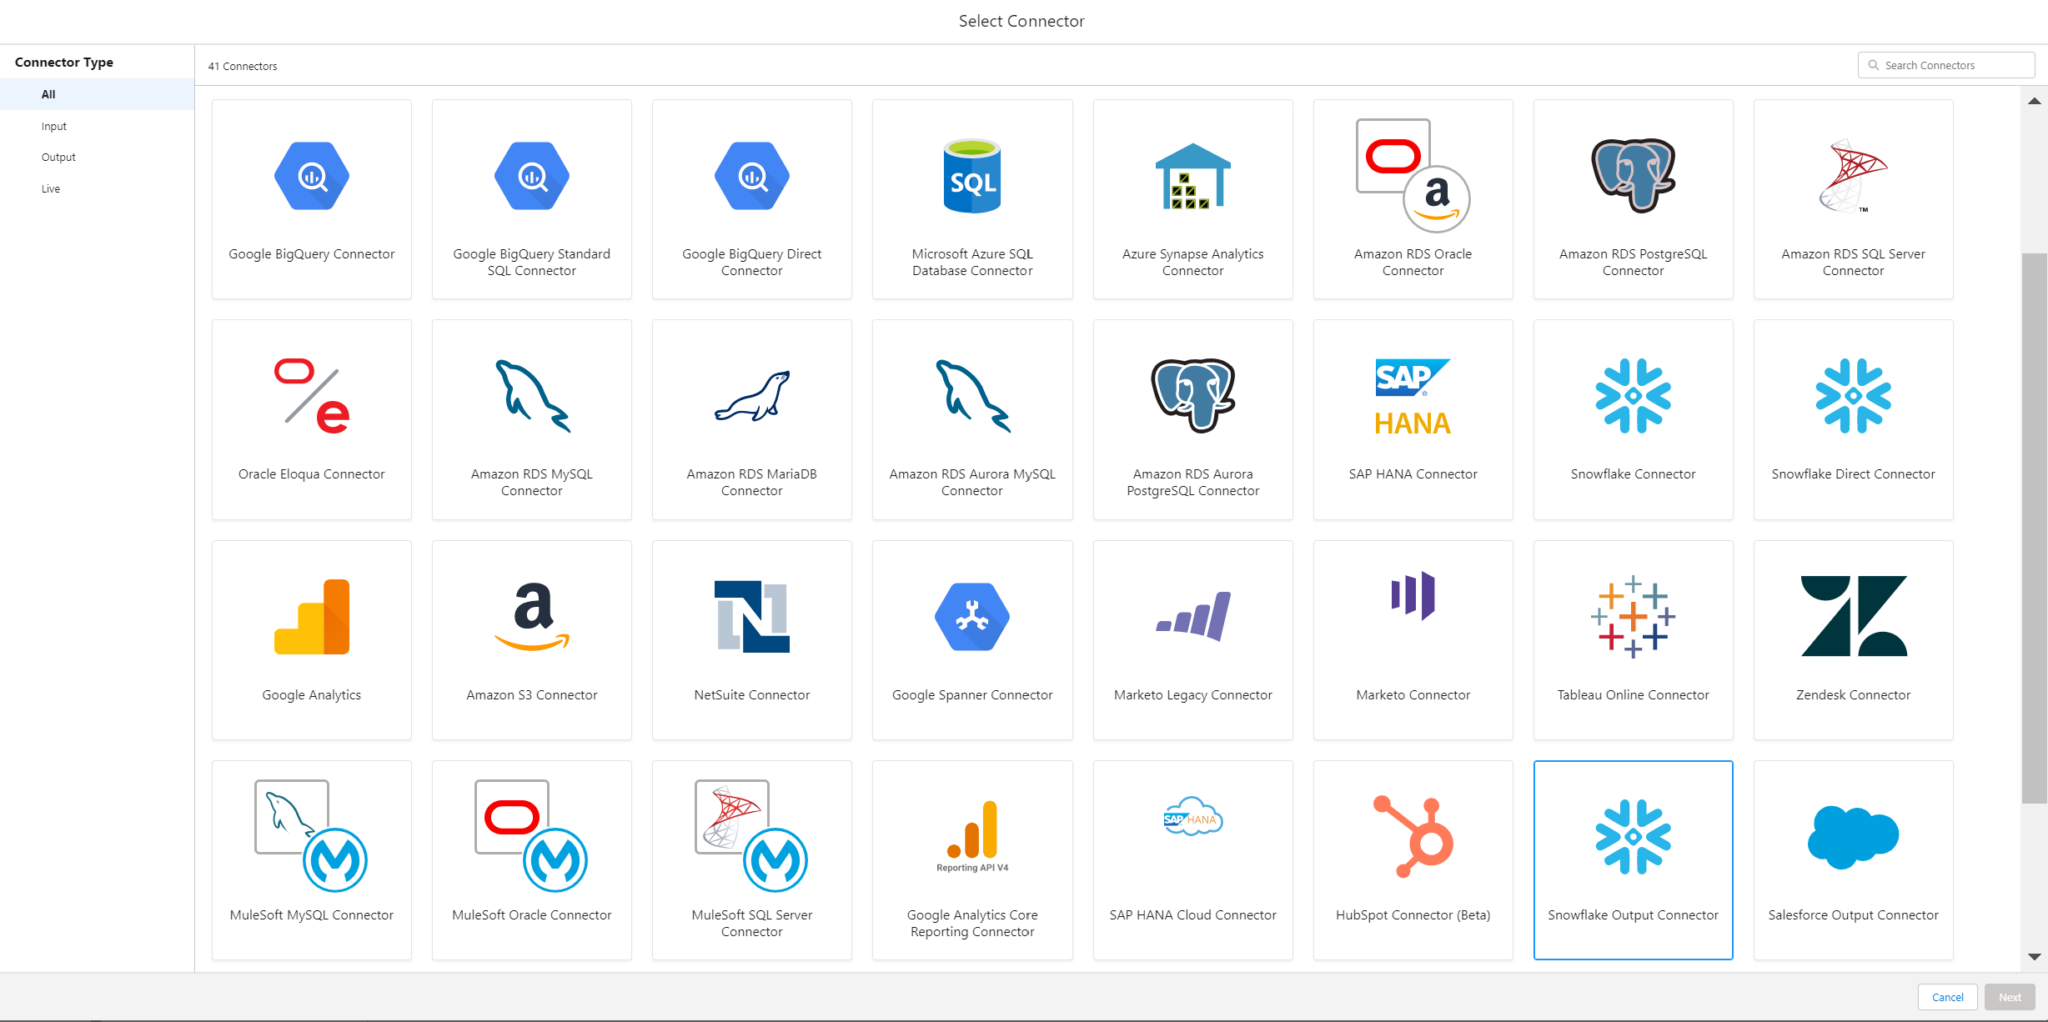The height and width of the screenshot is (1022, 2048).
Task: Pick the Zendesk Connector tile
Action: (1852, 640)
